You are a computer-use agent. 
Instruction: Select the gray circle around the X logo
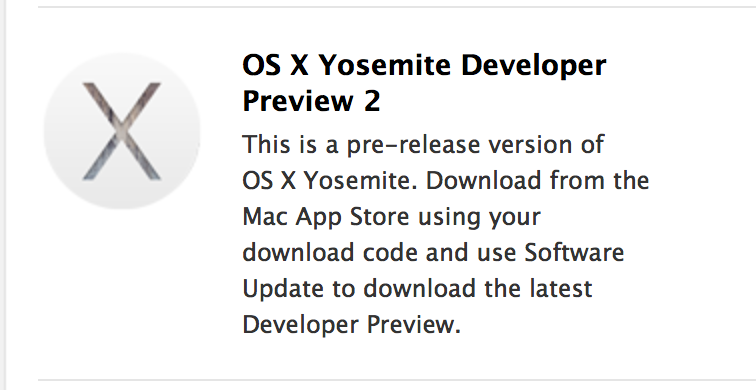point(122,131)
